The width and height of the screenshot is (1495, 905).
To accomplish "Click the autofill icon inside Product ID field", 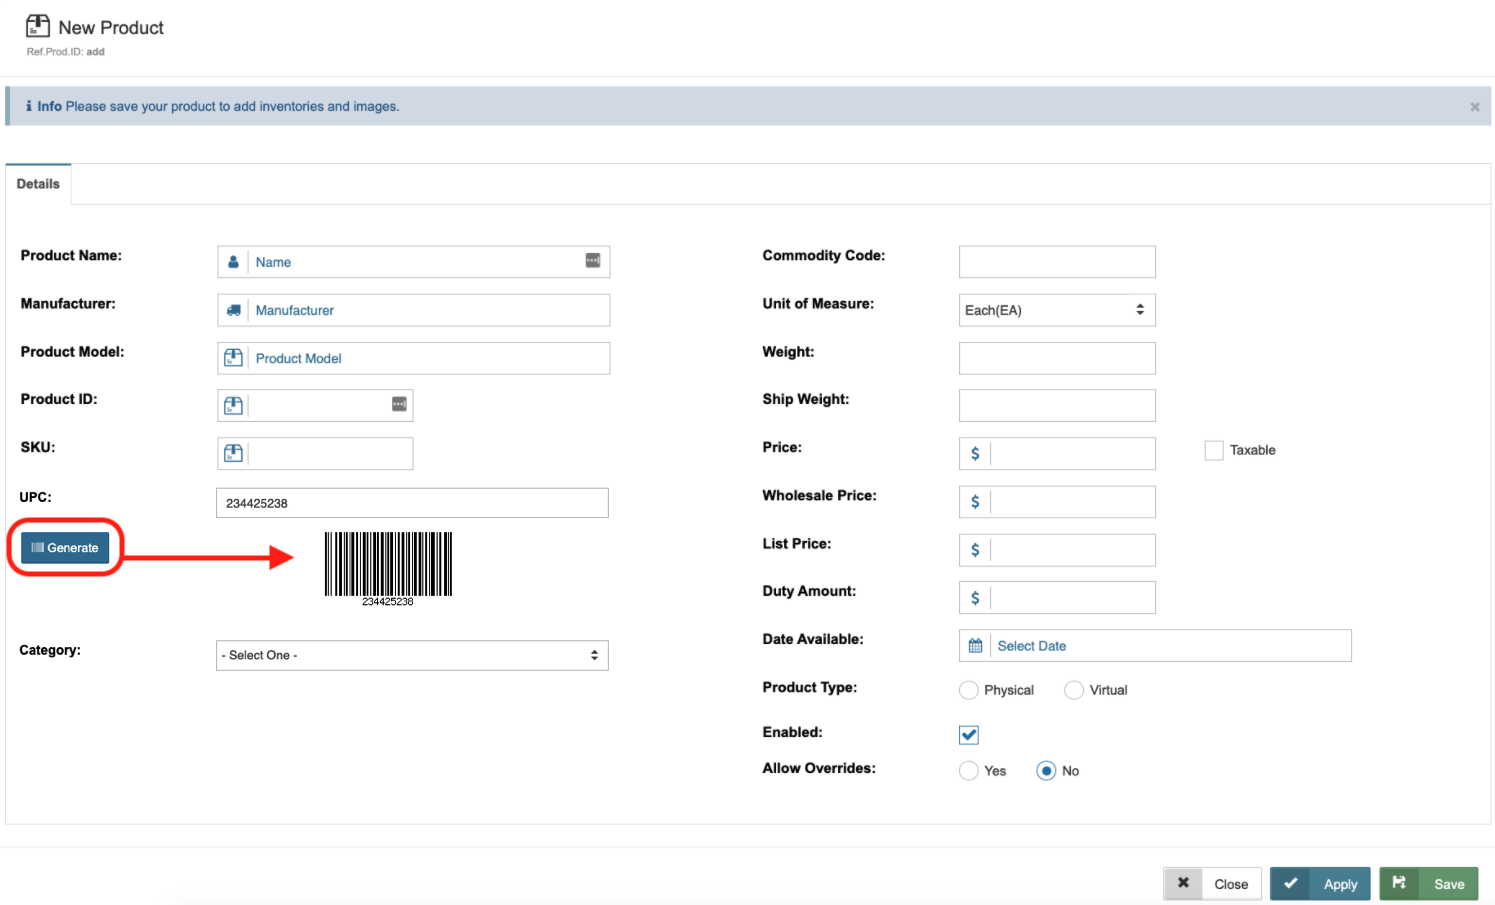I will (399, 404).
